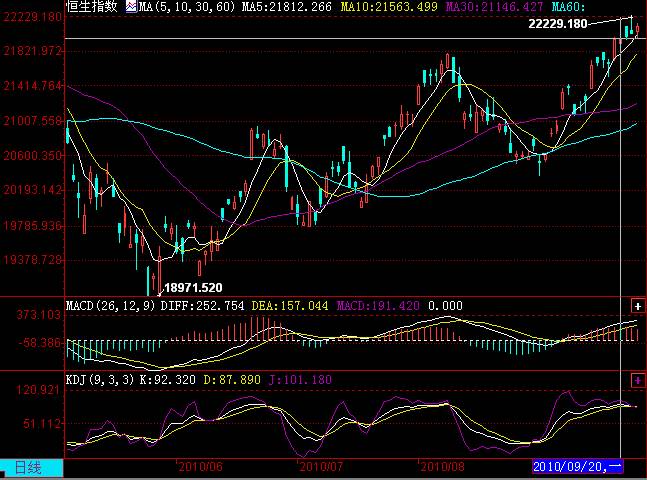
Task: Click the 21007.558 price axis label
Action: 33,121
